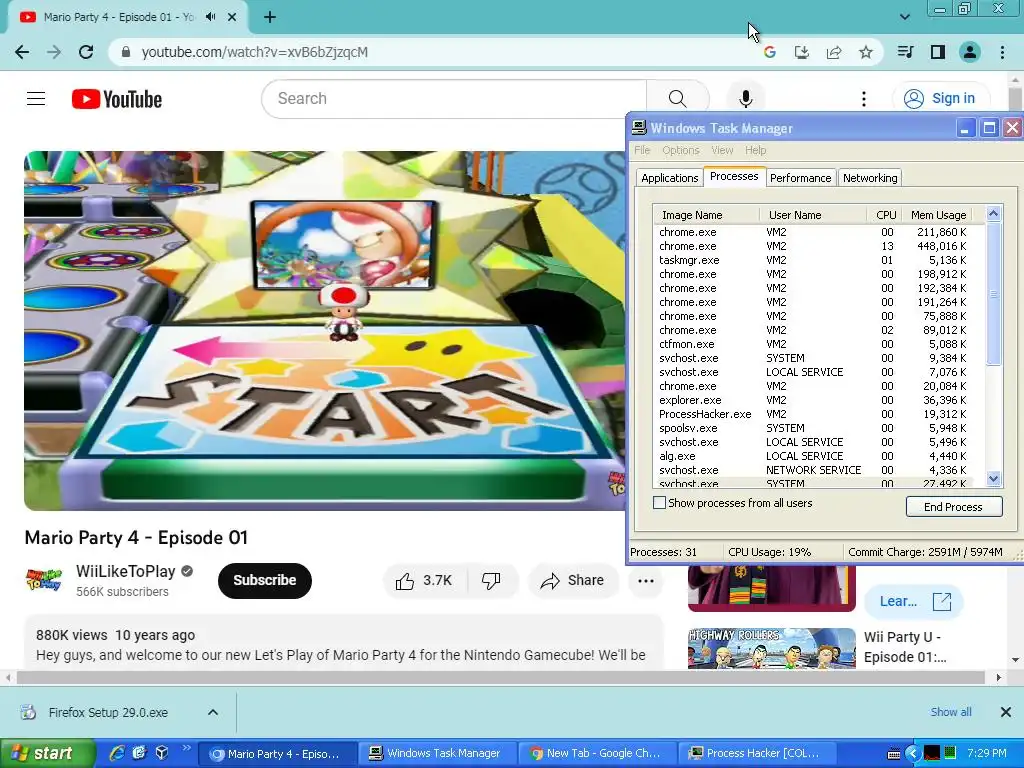The height and width of the screenshot is (768, 1024).
Task: Reload the YouTube page
Action: [86, 52]
